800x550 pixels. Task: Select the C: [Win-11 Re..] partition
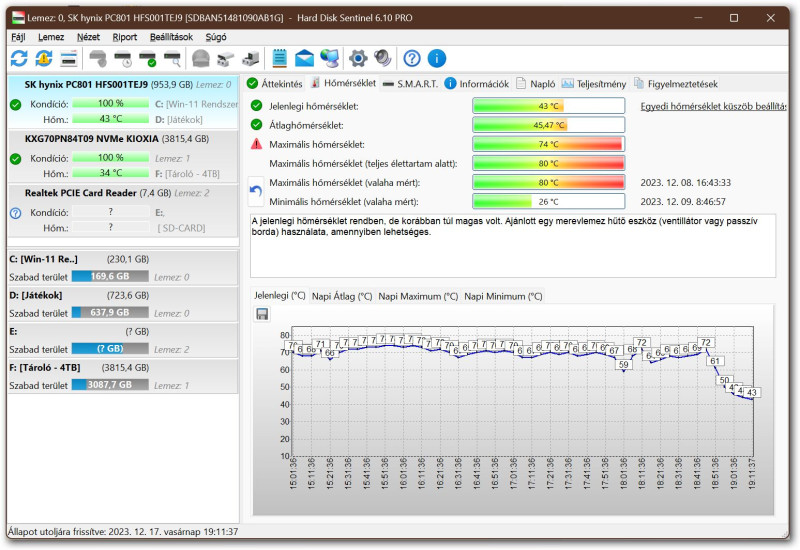coord(123,268)
